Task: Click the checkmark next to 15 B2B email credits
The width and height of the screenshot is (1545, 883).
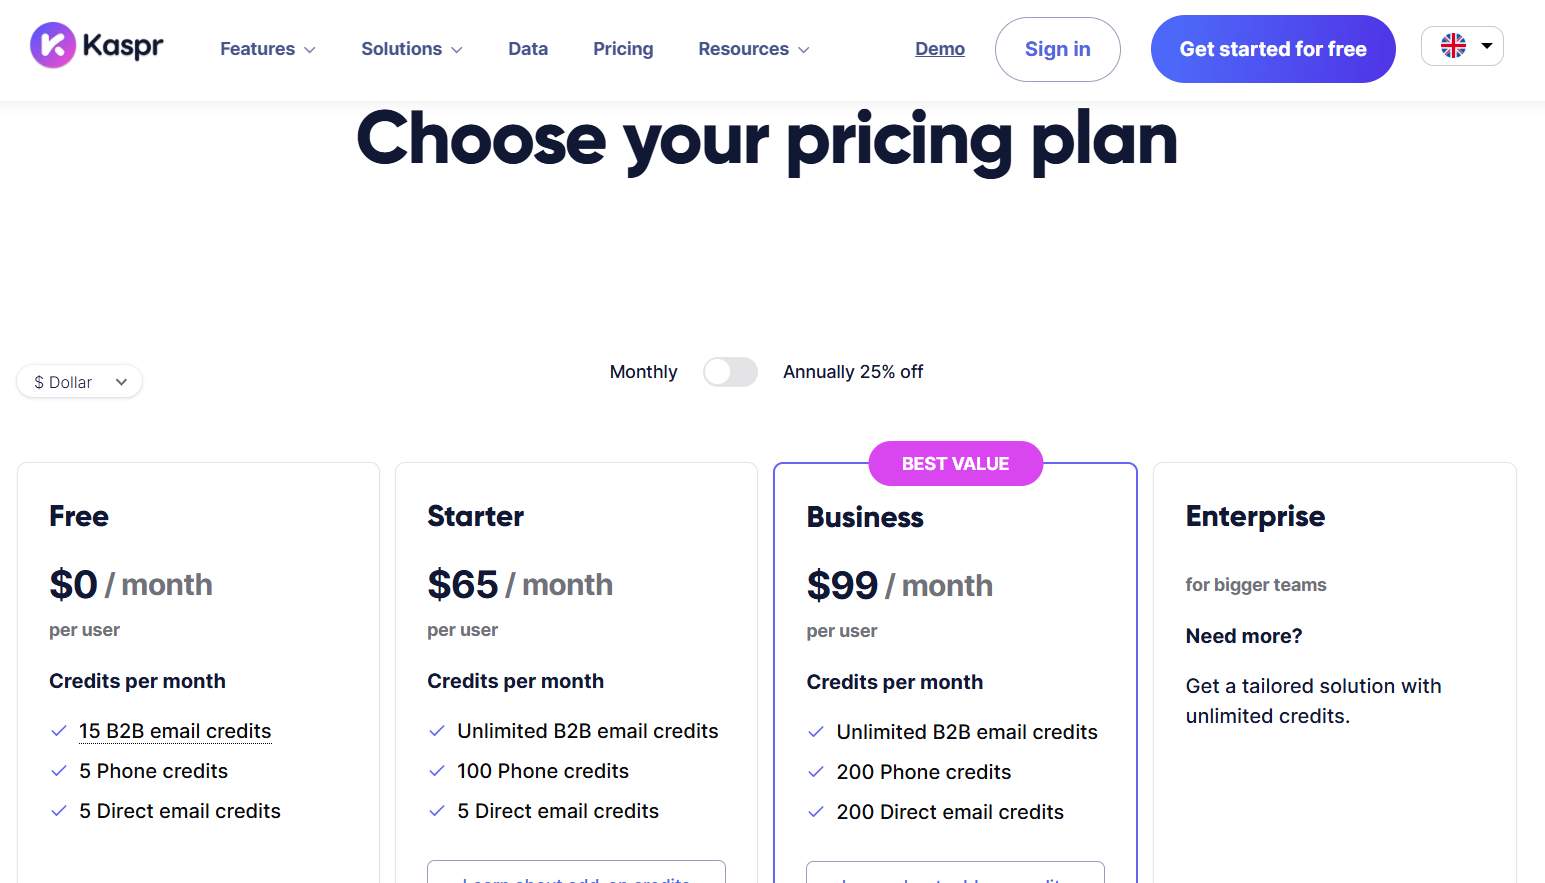Action: (x=57, y=731)
